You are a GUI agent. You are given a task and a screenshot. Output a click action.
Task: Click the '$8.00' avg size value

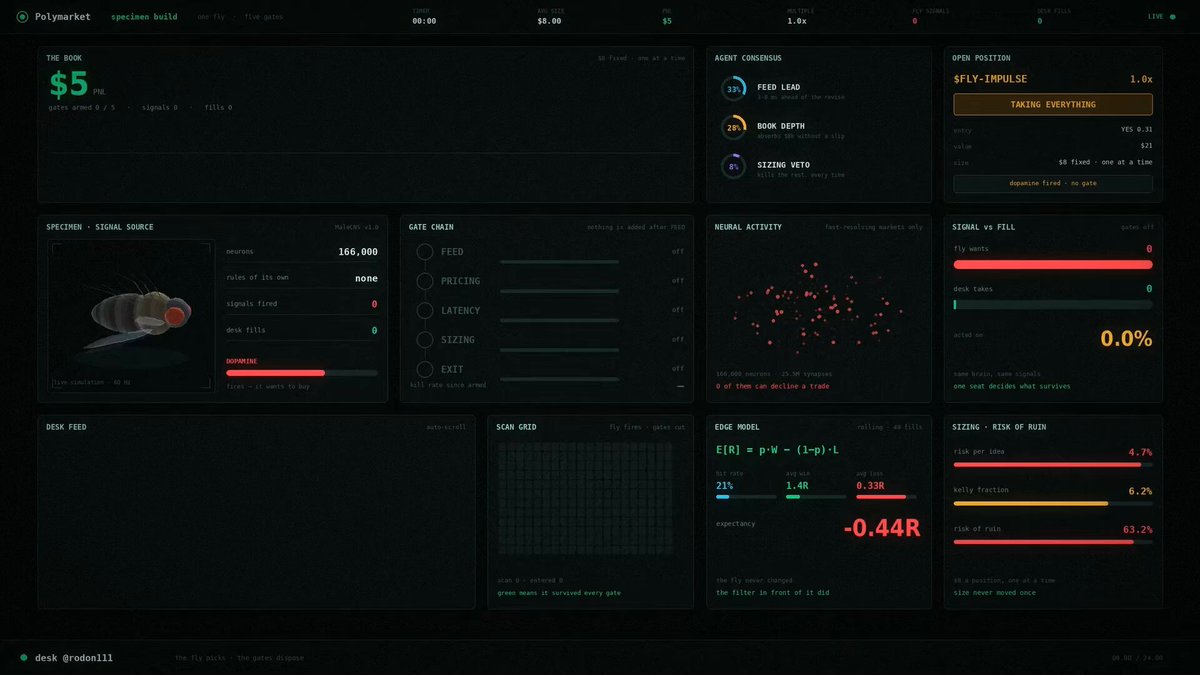549,21
